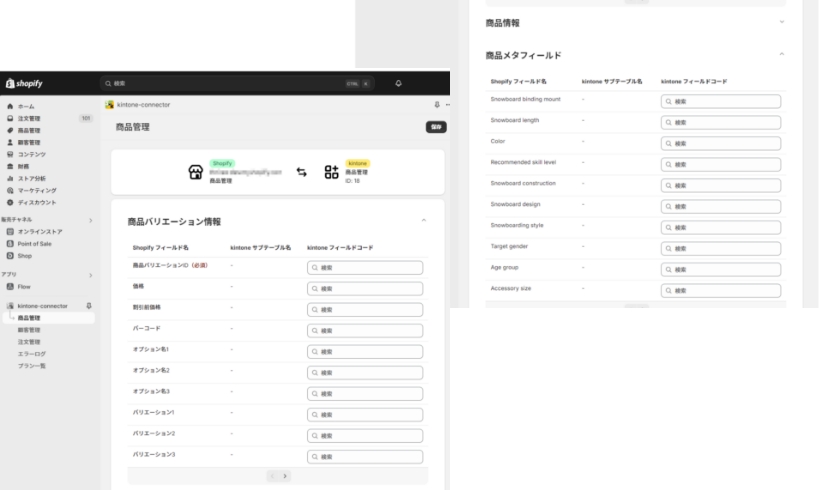Expand the アプリ section chevron in sidebar
The image size is (820, 490).
pos(89,273)
